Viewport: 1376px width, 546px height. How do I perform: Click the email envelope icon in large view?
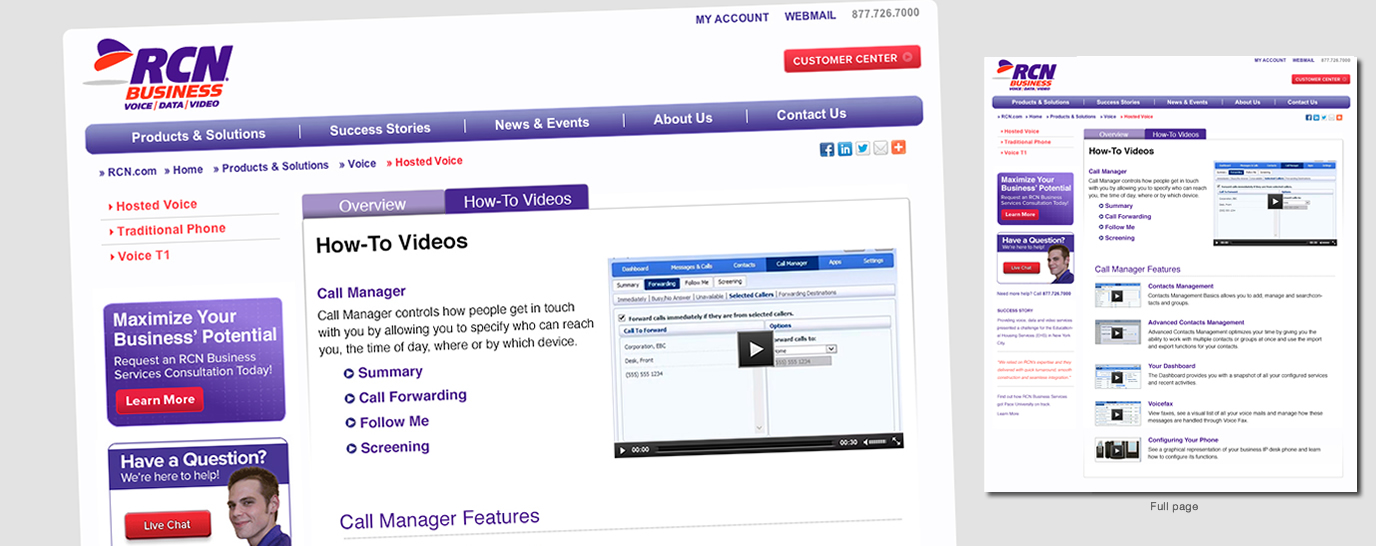[x=880, y=148]
